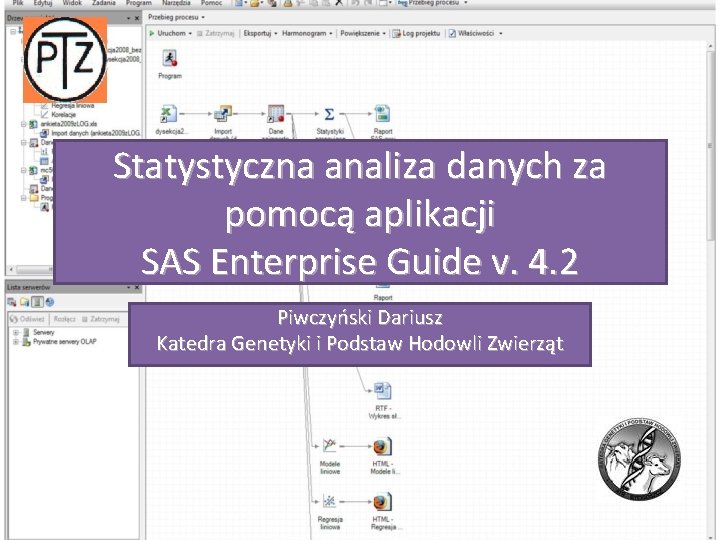Click the Prywatne serwery OLAP icon
This screenshot has width=720, height=540.
27,342
